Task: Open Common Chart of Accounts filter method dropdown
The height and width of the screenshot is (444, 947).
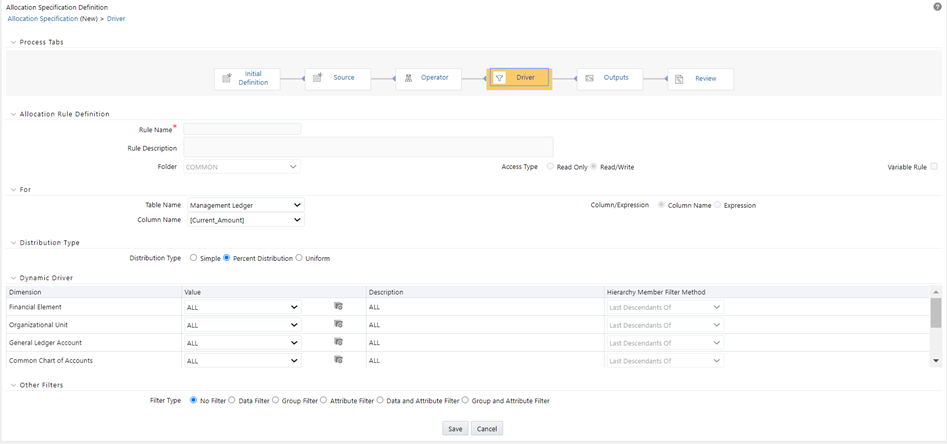Action: pyautogui.click(x=665, y=361)
